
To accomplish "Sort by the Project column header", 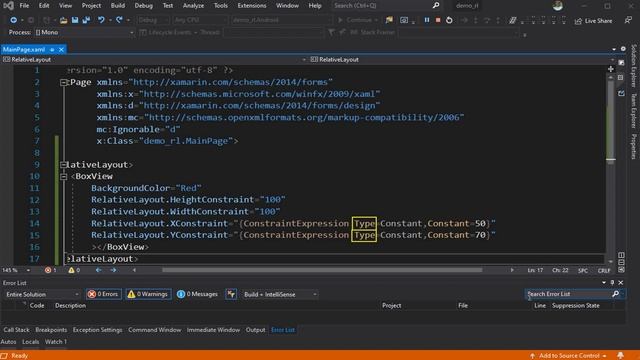I will pyautogui.click(x=391, y=306).
